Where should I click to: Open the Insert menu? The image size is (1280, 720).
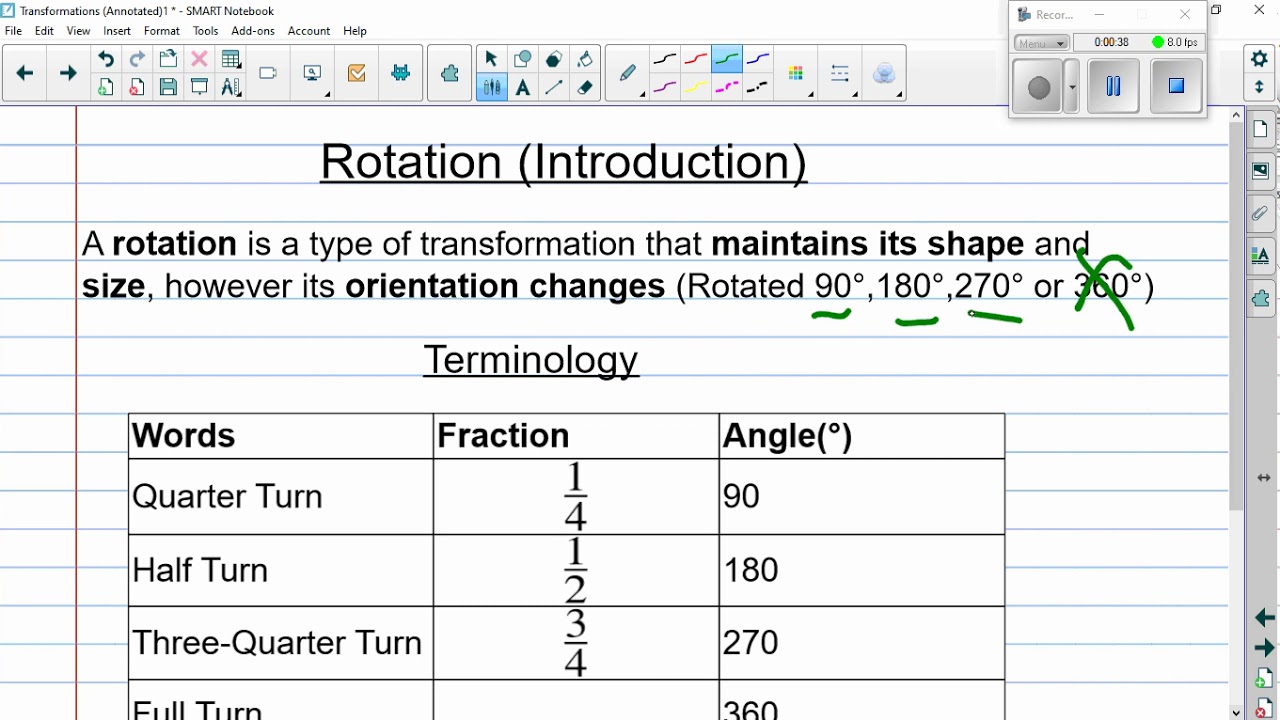(x=117, y=31)
